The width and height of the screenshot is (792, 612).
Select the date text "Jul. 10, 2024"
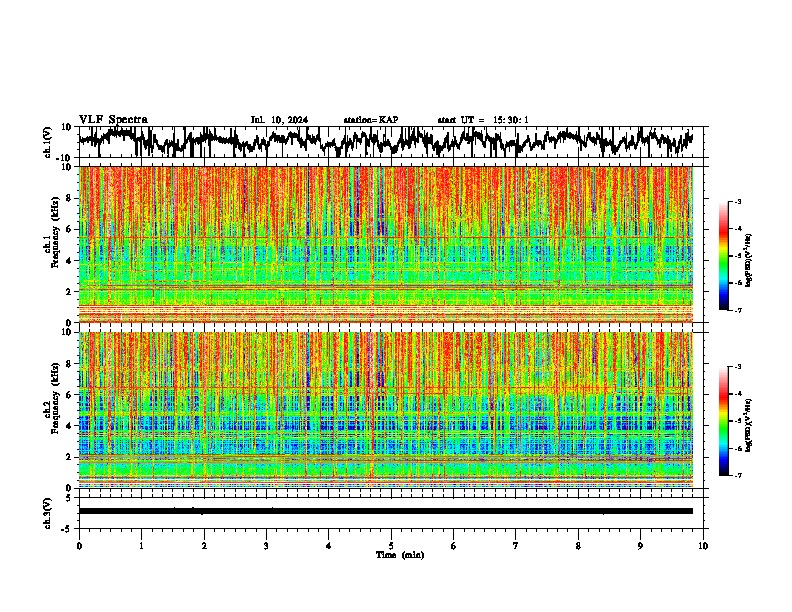279,120
